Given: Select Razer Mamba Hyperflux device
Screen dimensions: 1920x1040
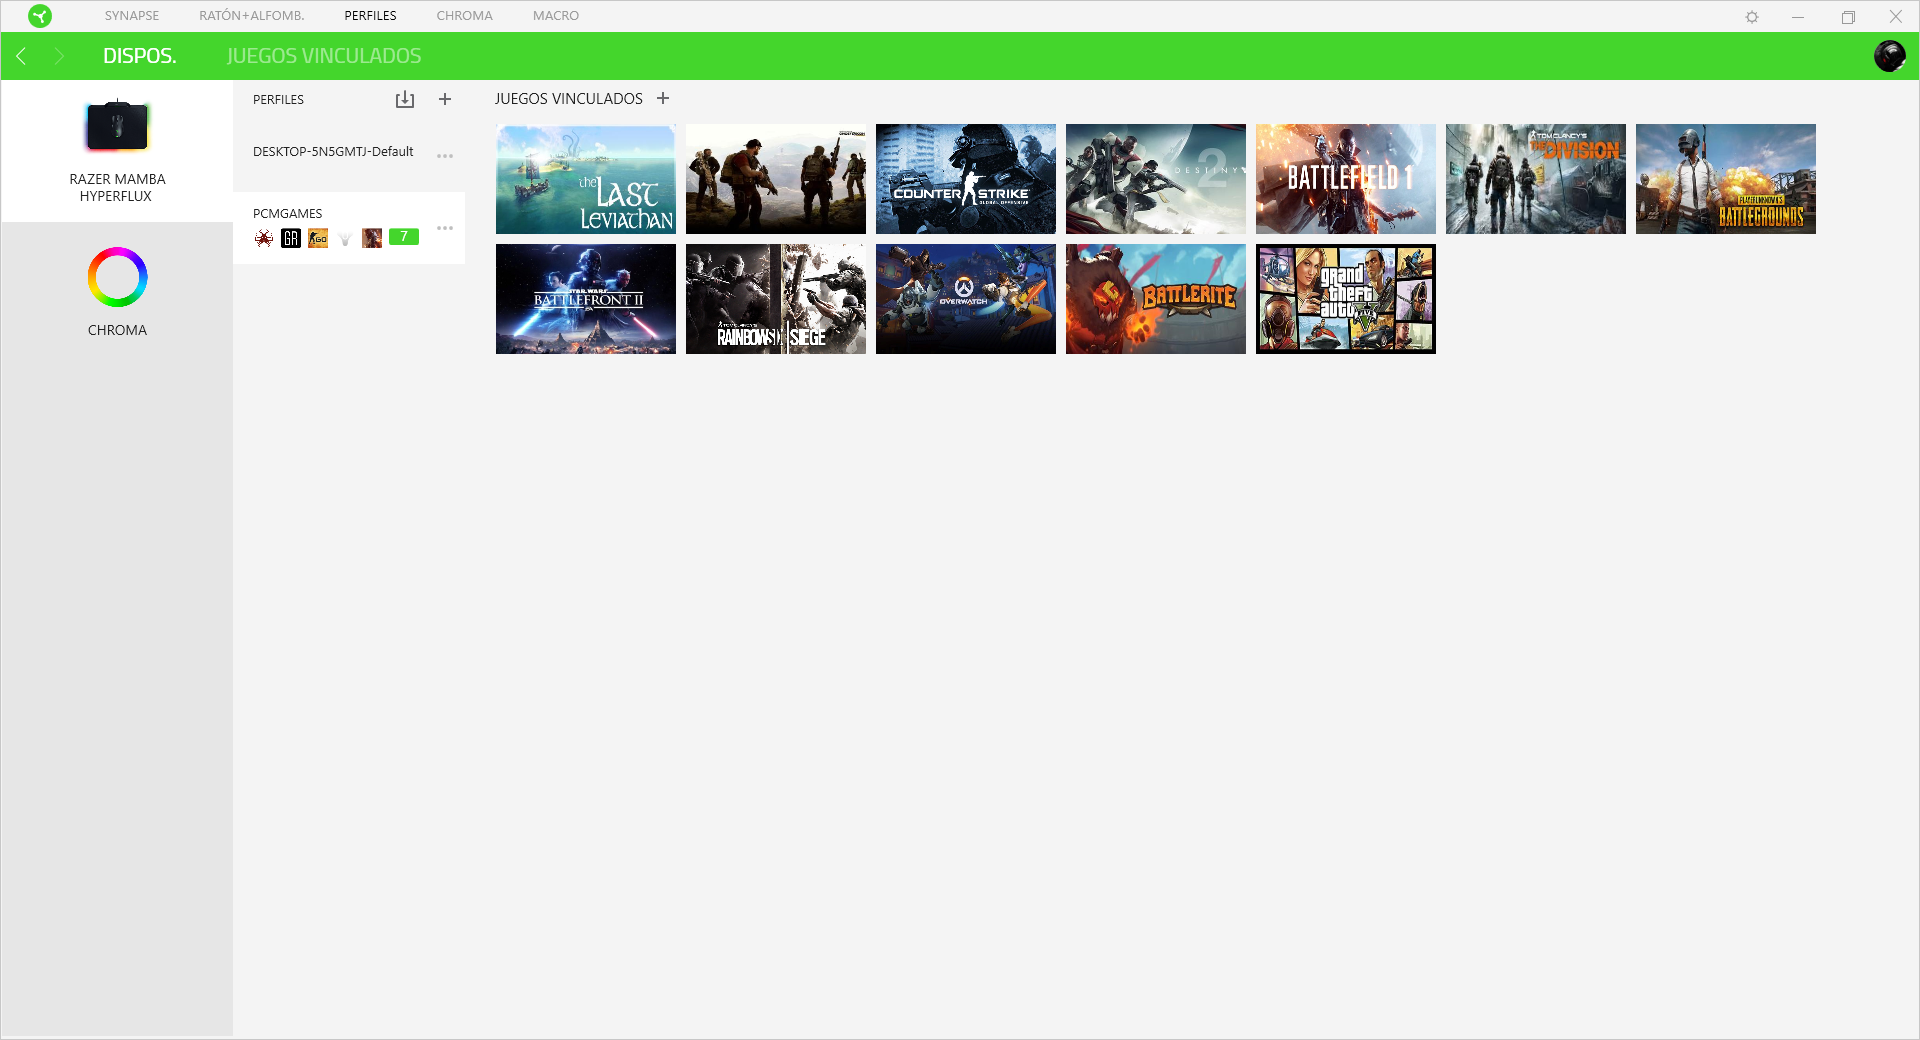Looking at the screenshot, I should point(117,151).
